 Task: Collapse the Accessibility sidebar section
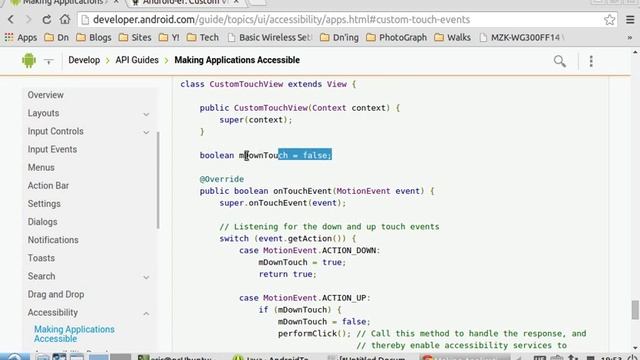pyautogui.click(x=146, y=313)
